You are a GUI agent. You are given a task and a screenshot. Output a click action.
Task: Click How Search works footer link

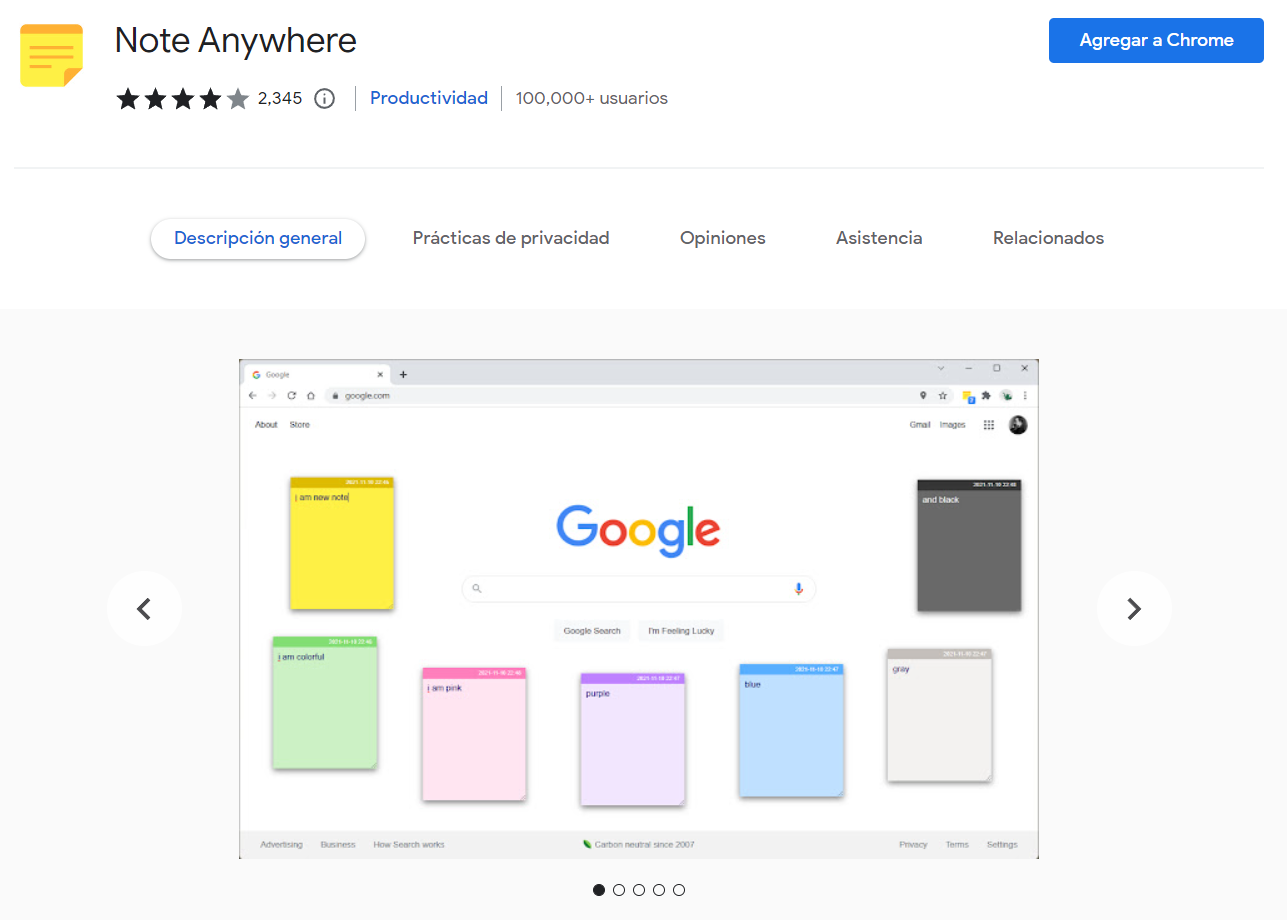pyautogui.click(x=409, y=845)
